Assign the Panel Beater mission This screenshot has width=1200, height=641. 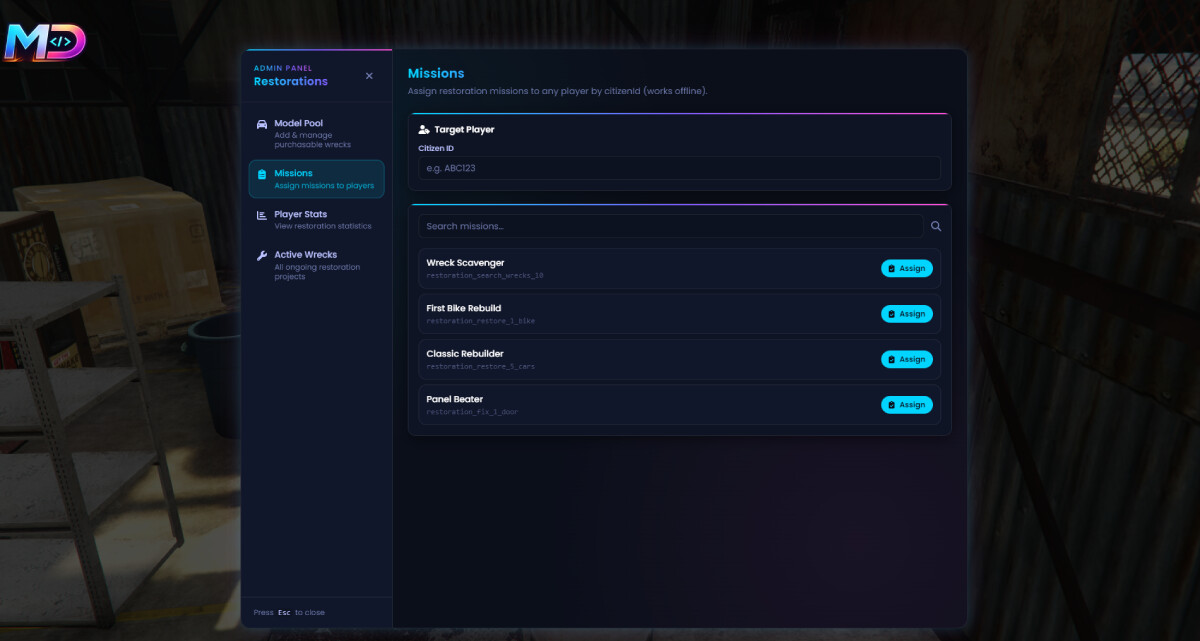906,405
